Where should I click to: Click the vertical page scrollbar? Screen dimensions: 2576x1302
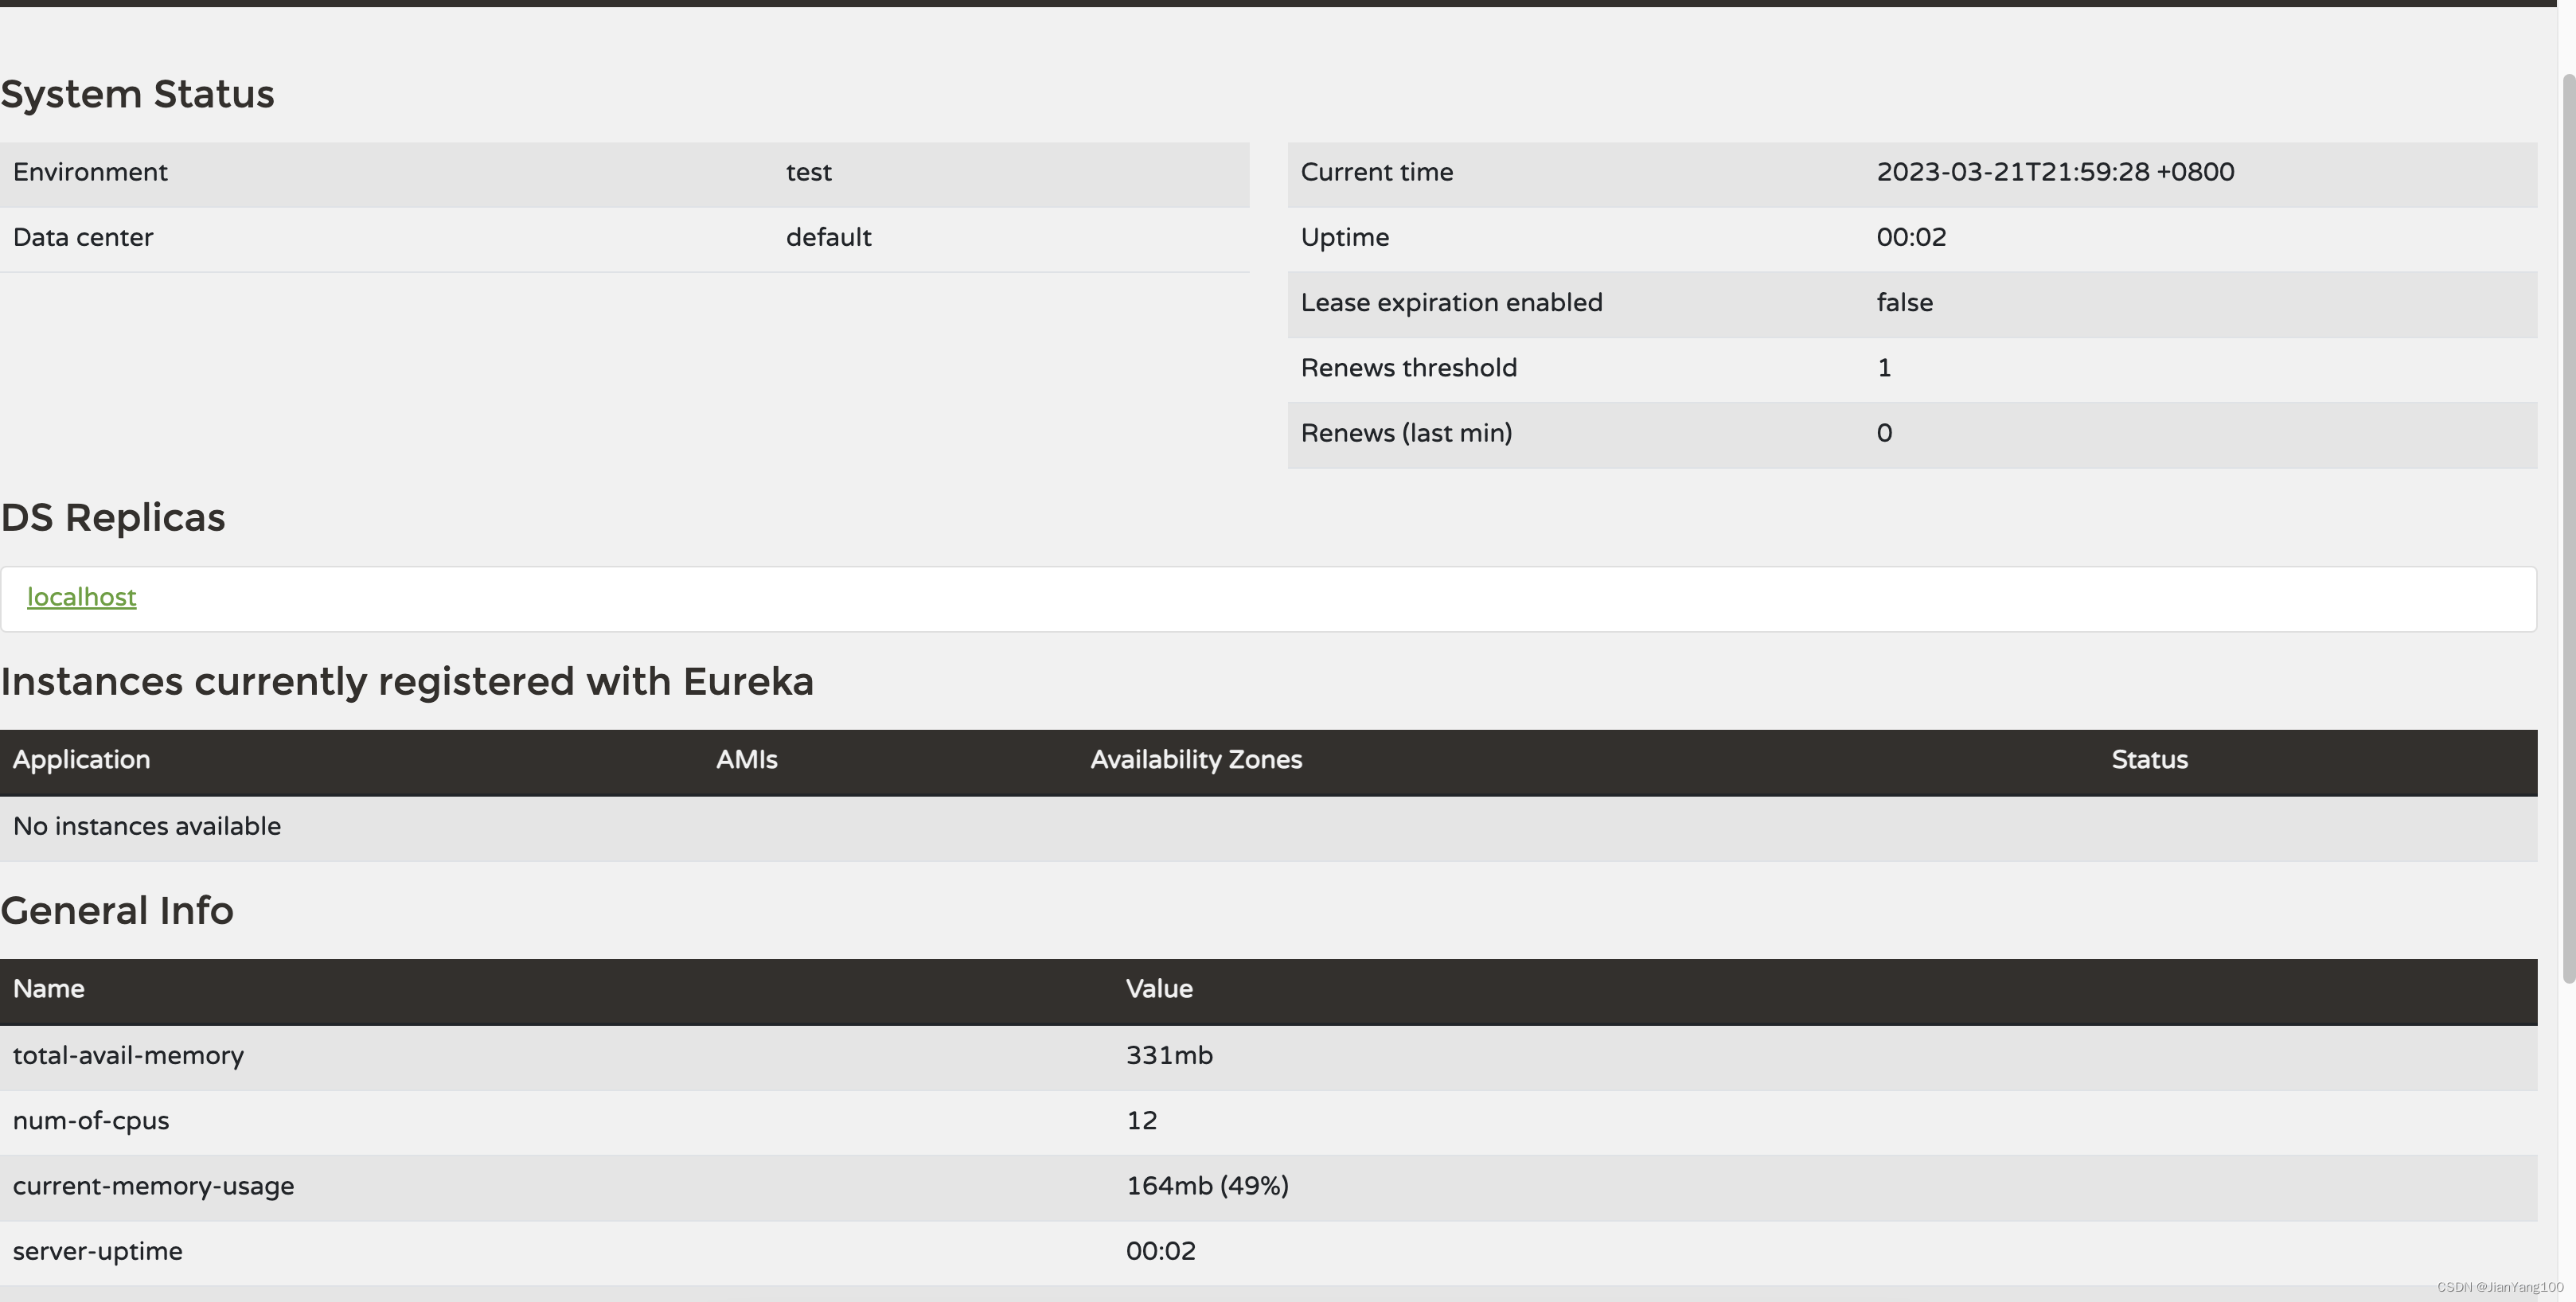tap(2568, 528)
